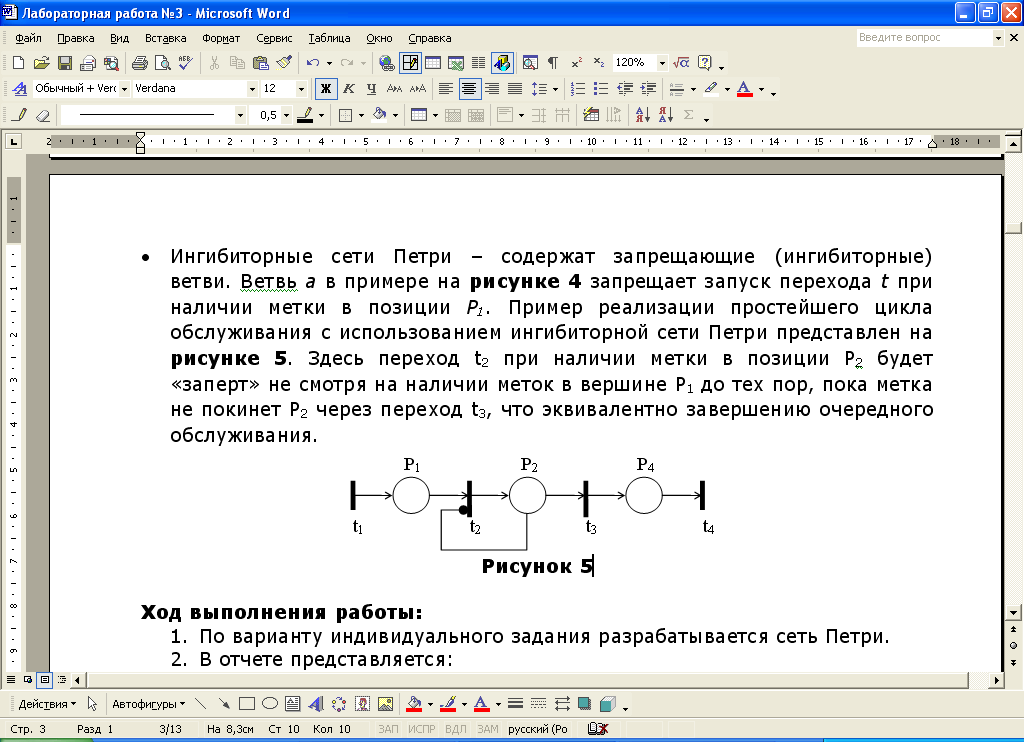Open the Справка menu

(x=430, y=38)
